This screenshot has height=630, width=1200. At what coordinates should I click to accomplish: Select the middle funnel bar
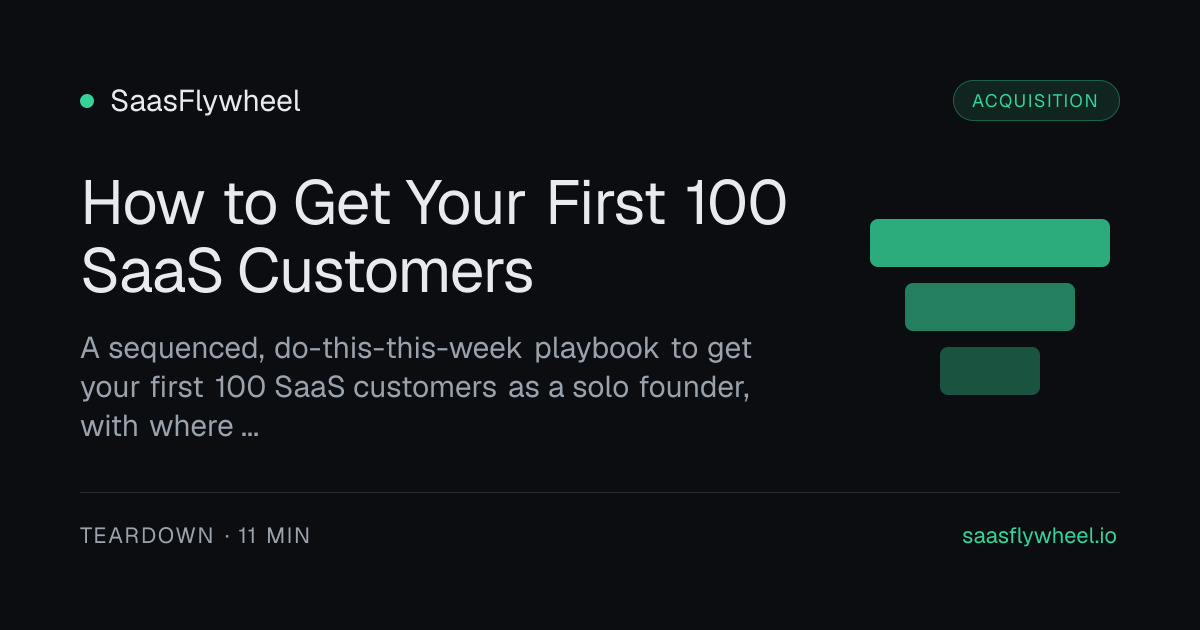tap(990, 307)
